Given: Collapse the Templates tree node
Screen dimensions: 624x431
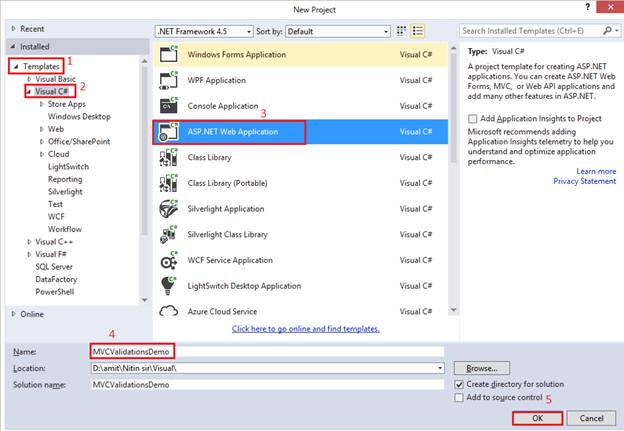Looking at the screenshot, I should click(16, 66).
